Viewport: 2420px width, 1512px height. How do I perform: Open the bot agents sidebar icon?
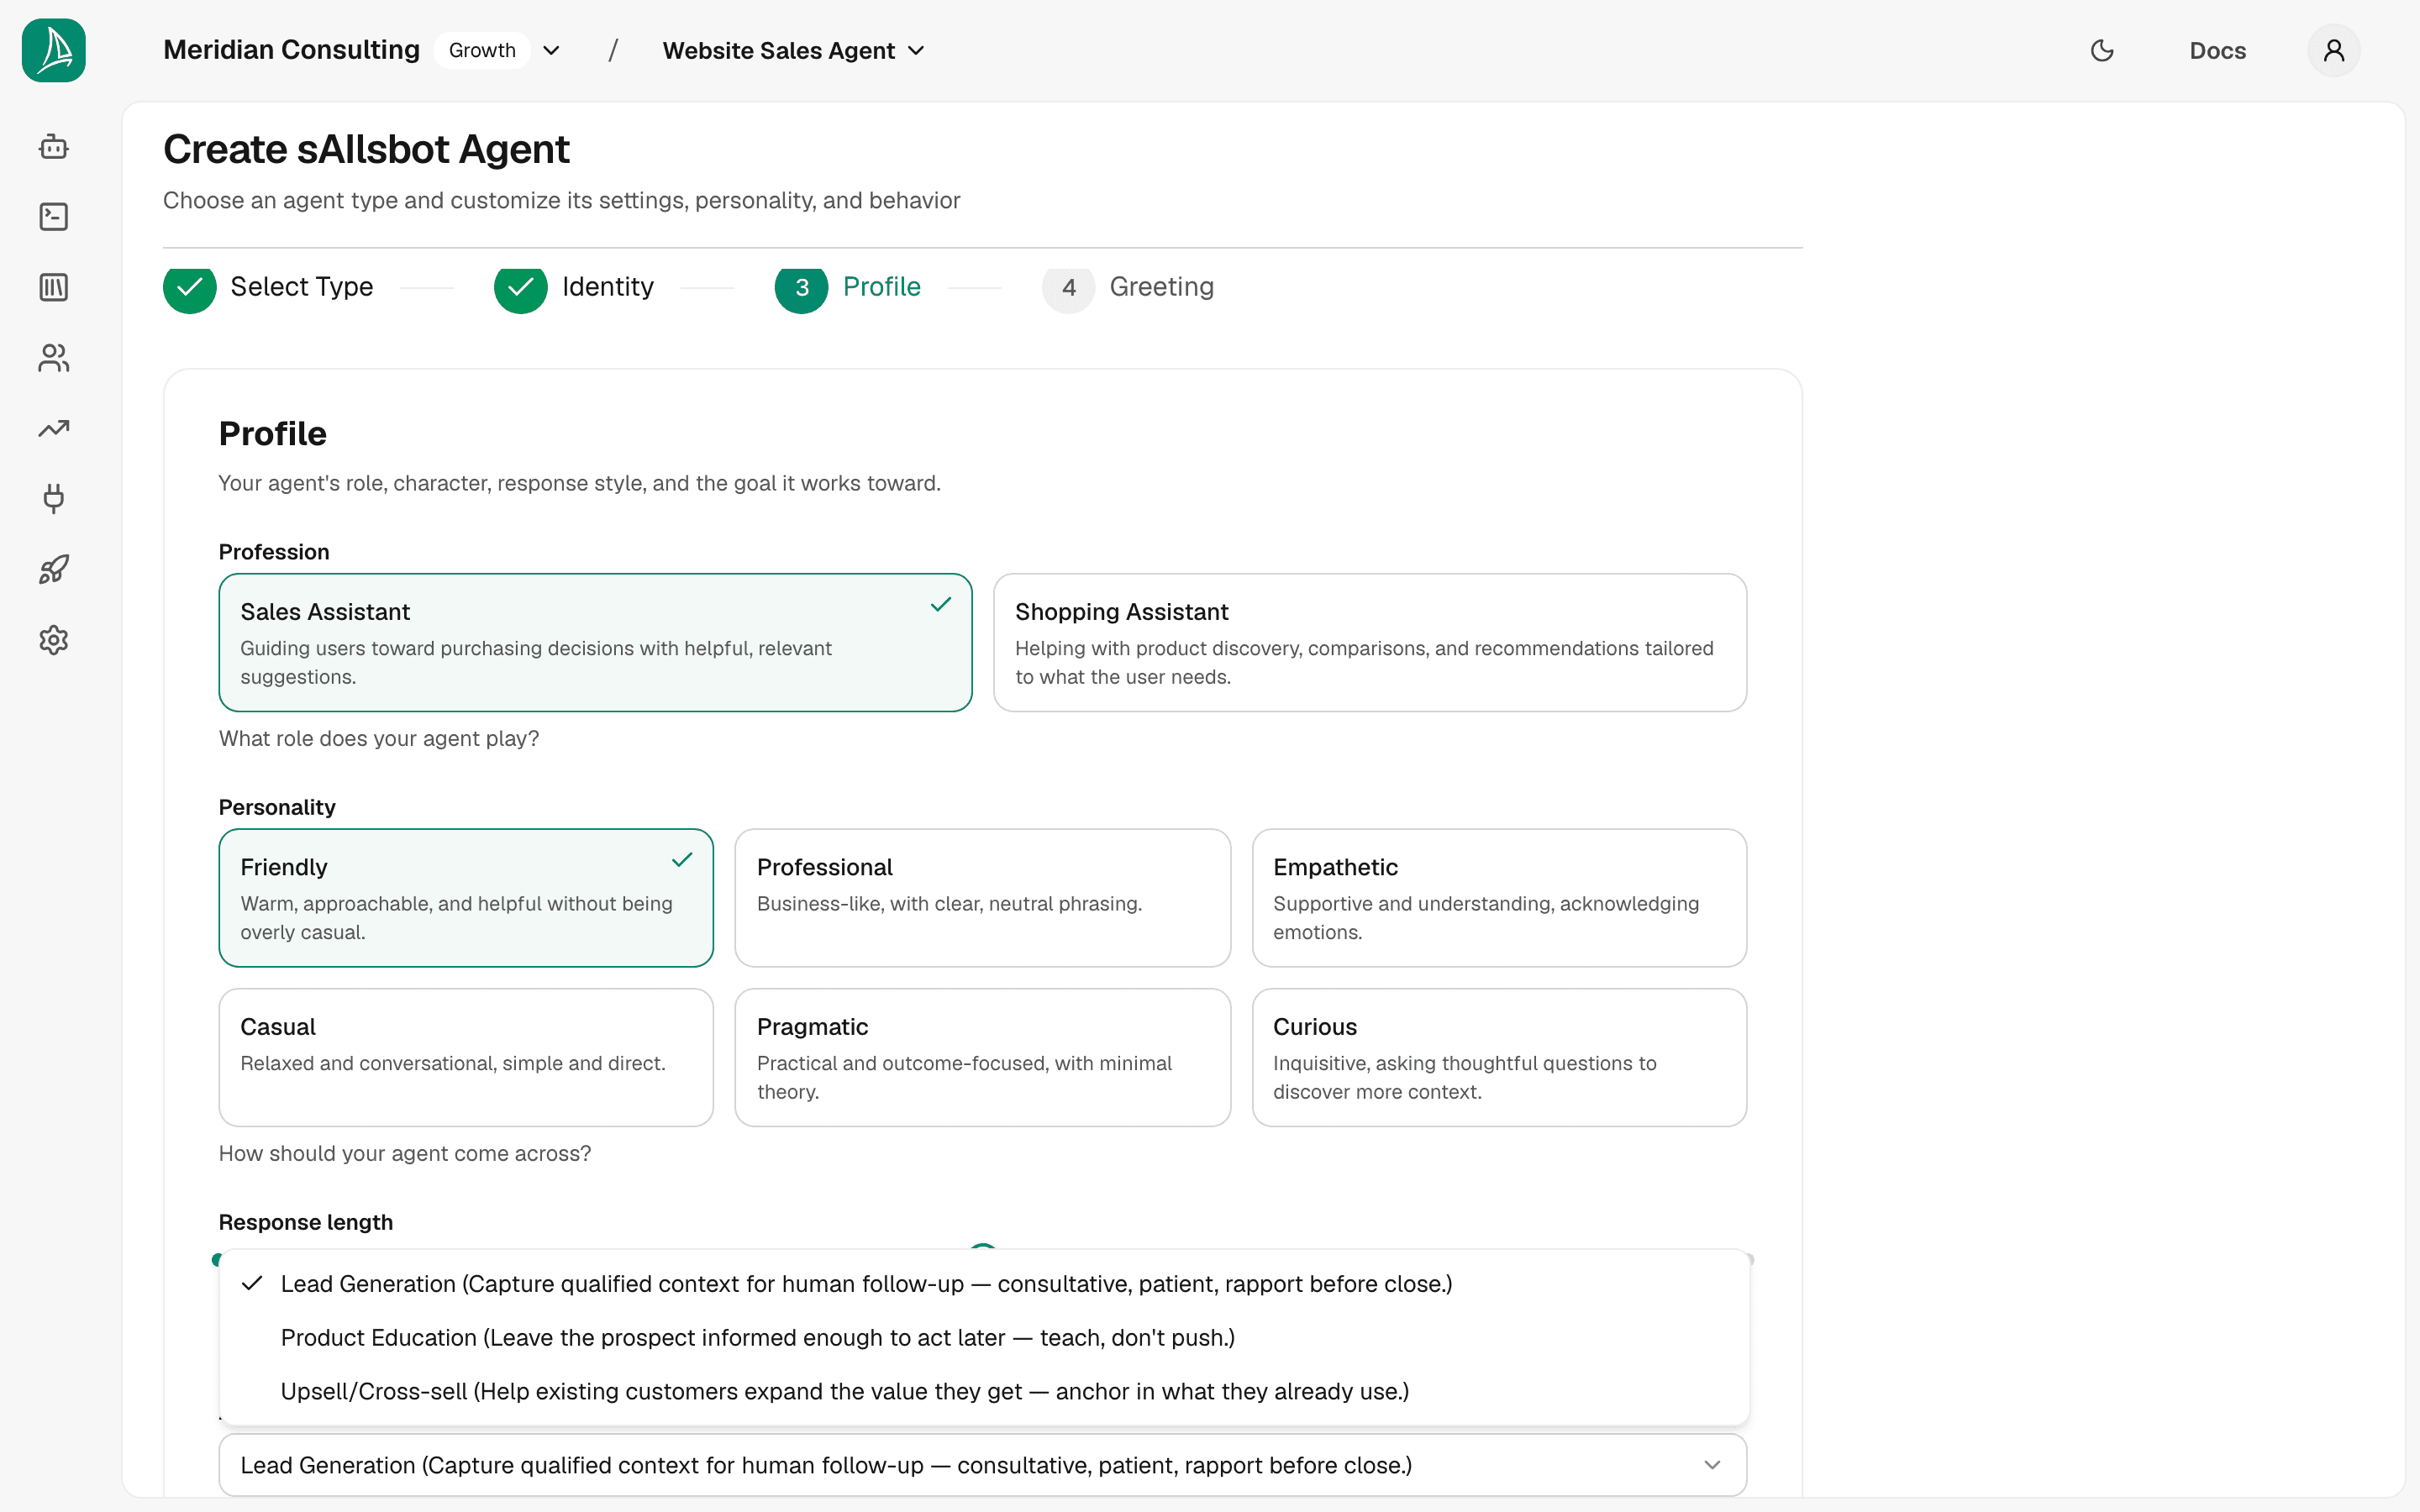point(54,147)
